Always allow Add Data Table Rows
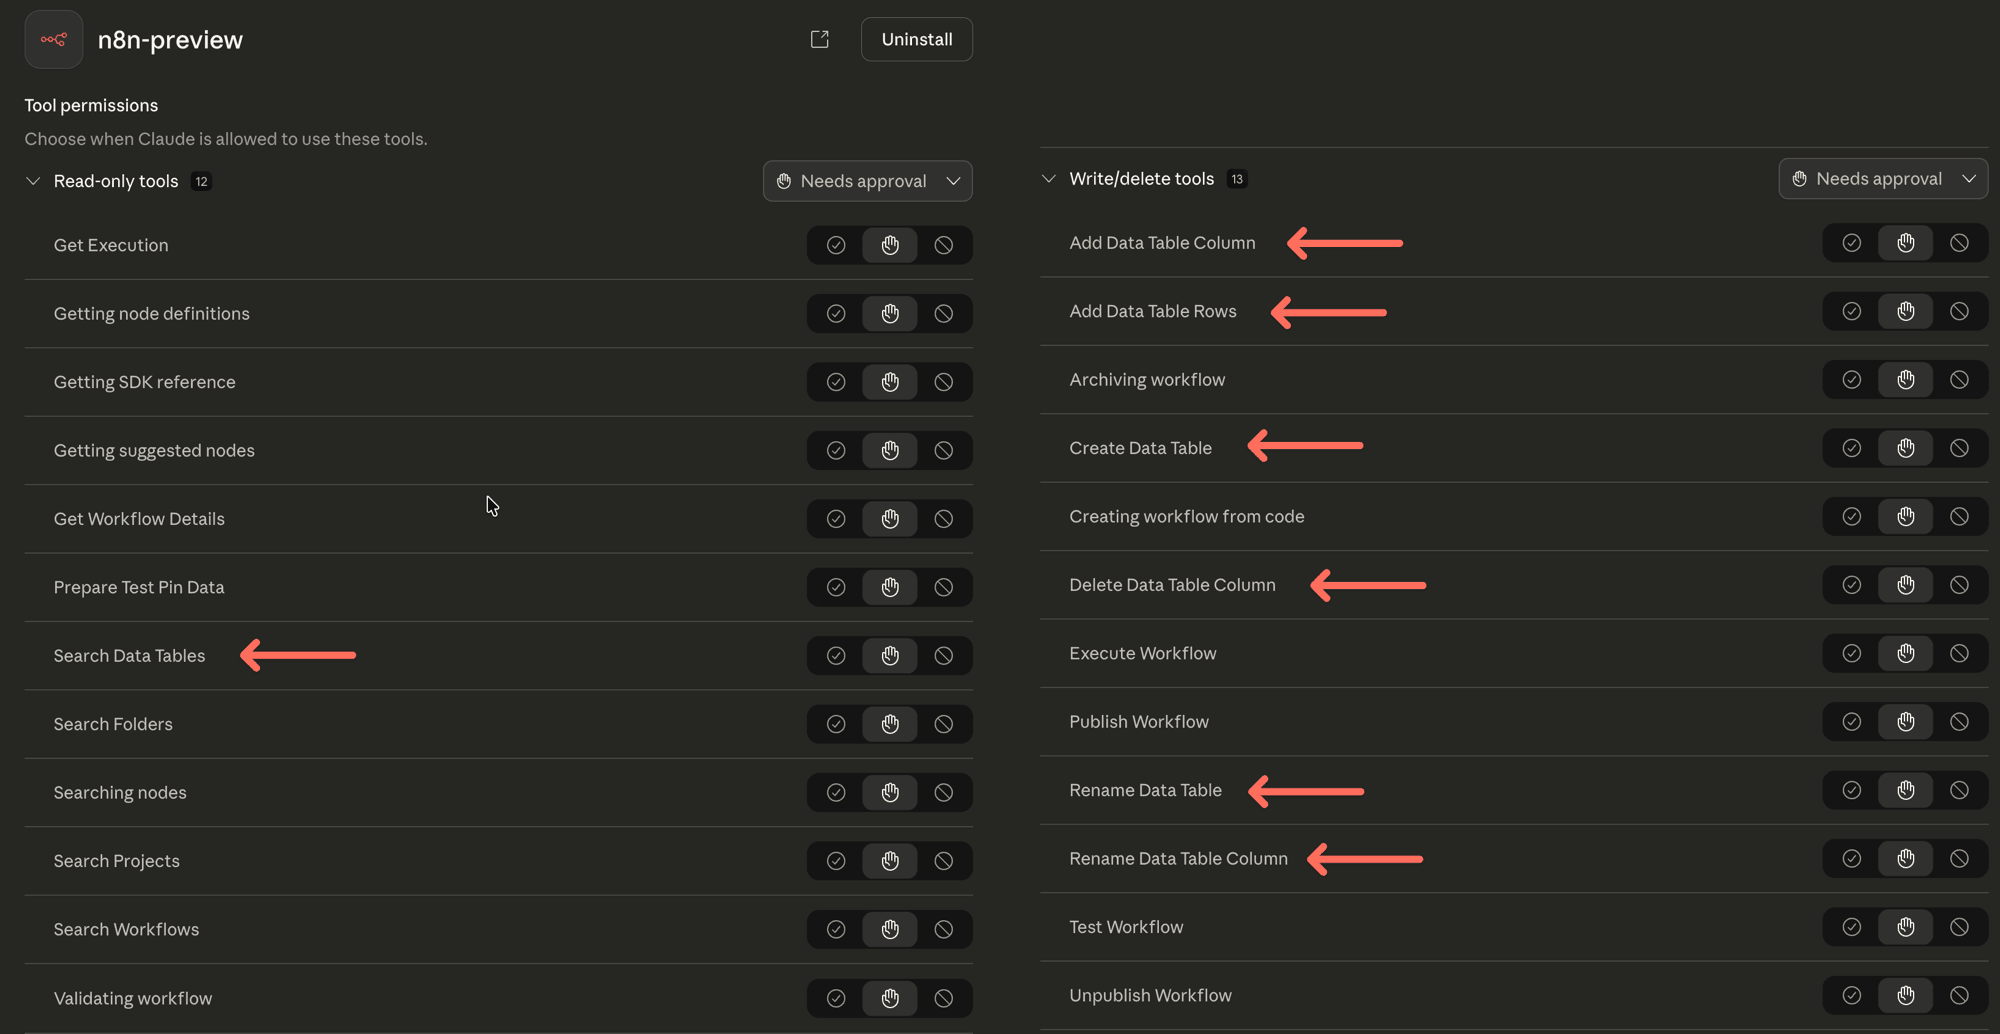The width and height of the screenshot is (2000, 1034). [1852, 312]
